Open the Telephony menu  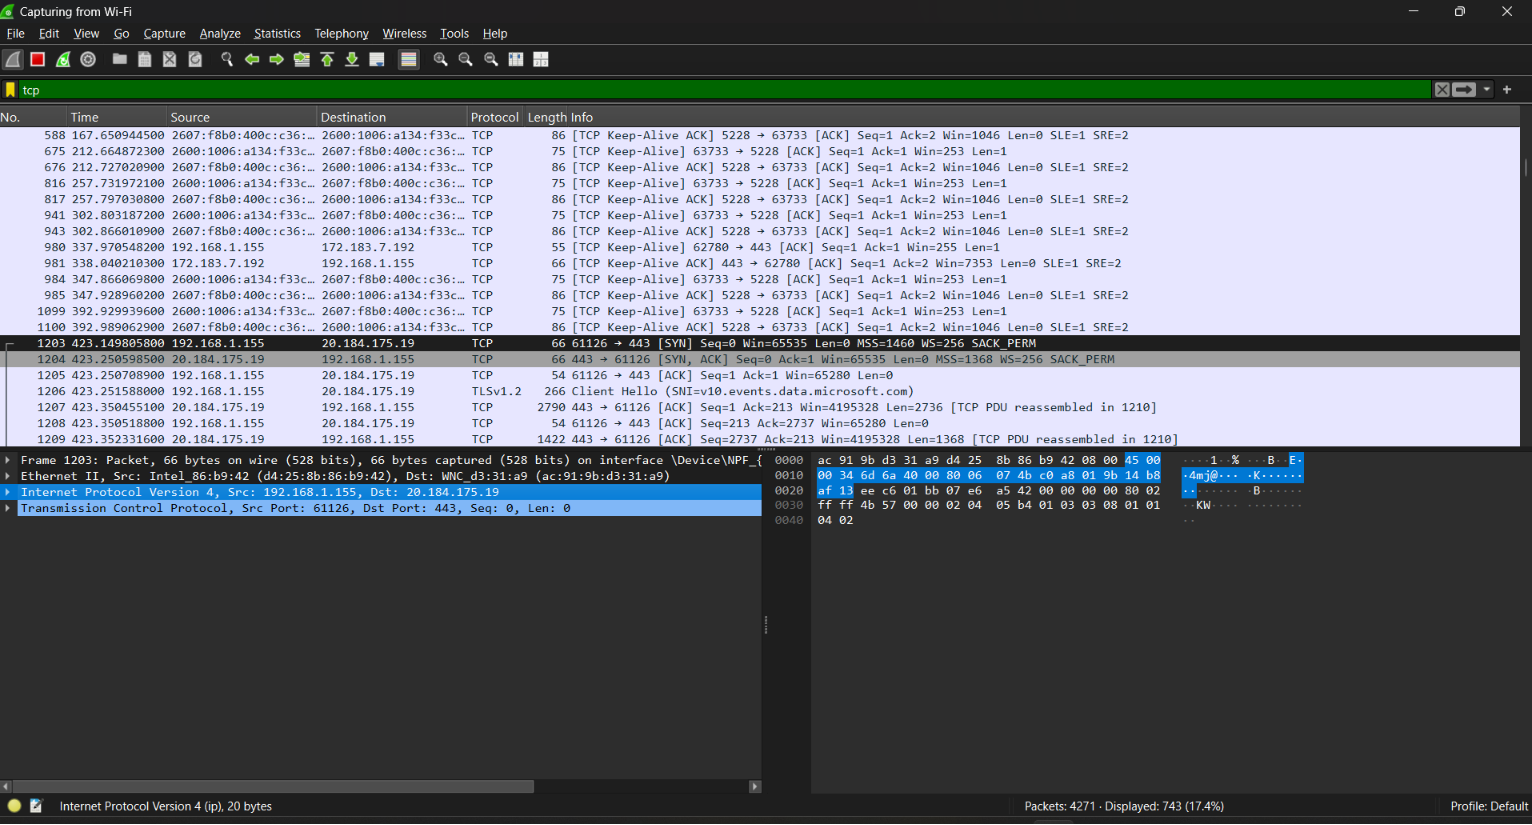341,33
